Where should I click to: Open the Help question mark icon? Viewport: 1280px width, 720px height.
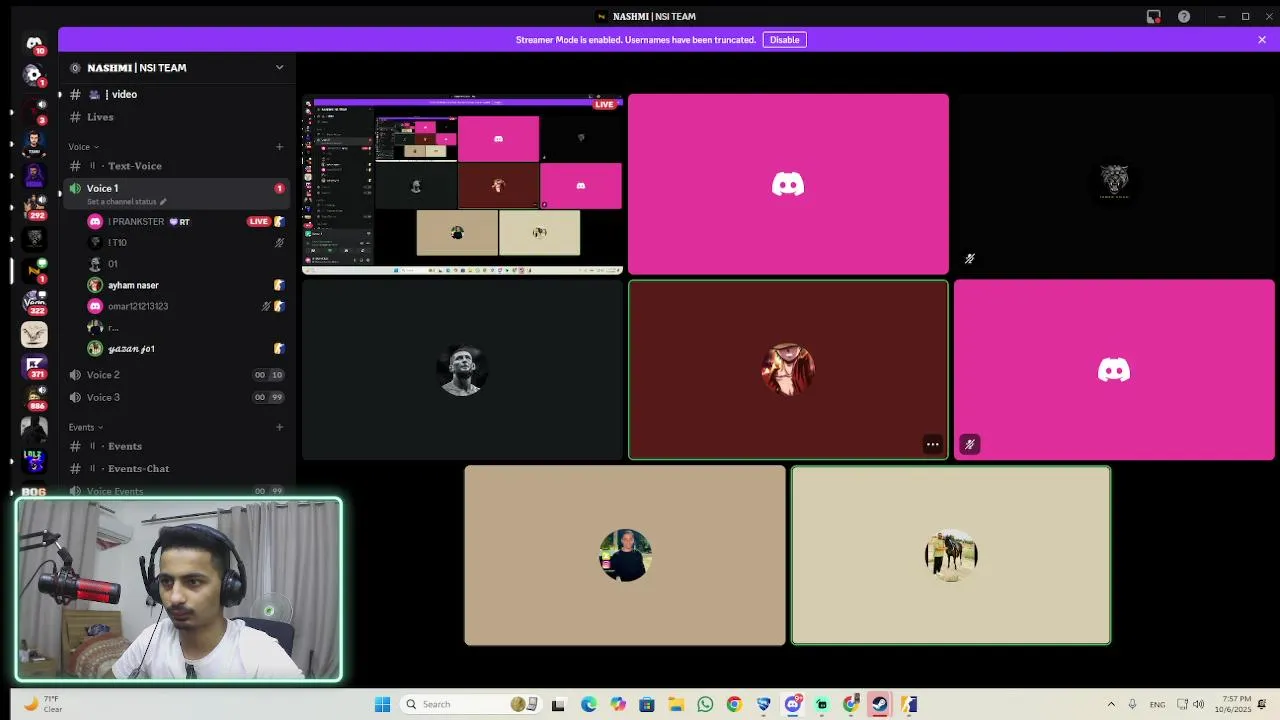(x=1184, y=16)
